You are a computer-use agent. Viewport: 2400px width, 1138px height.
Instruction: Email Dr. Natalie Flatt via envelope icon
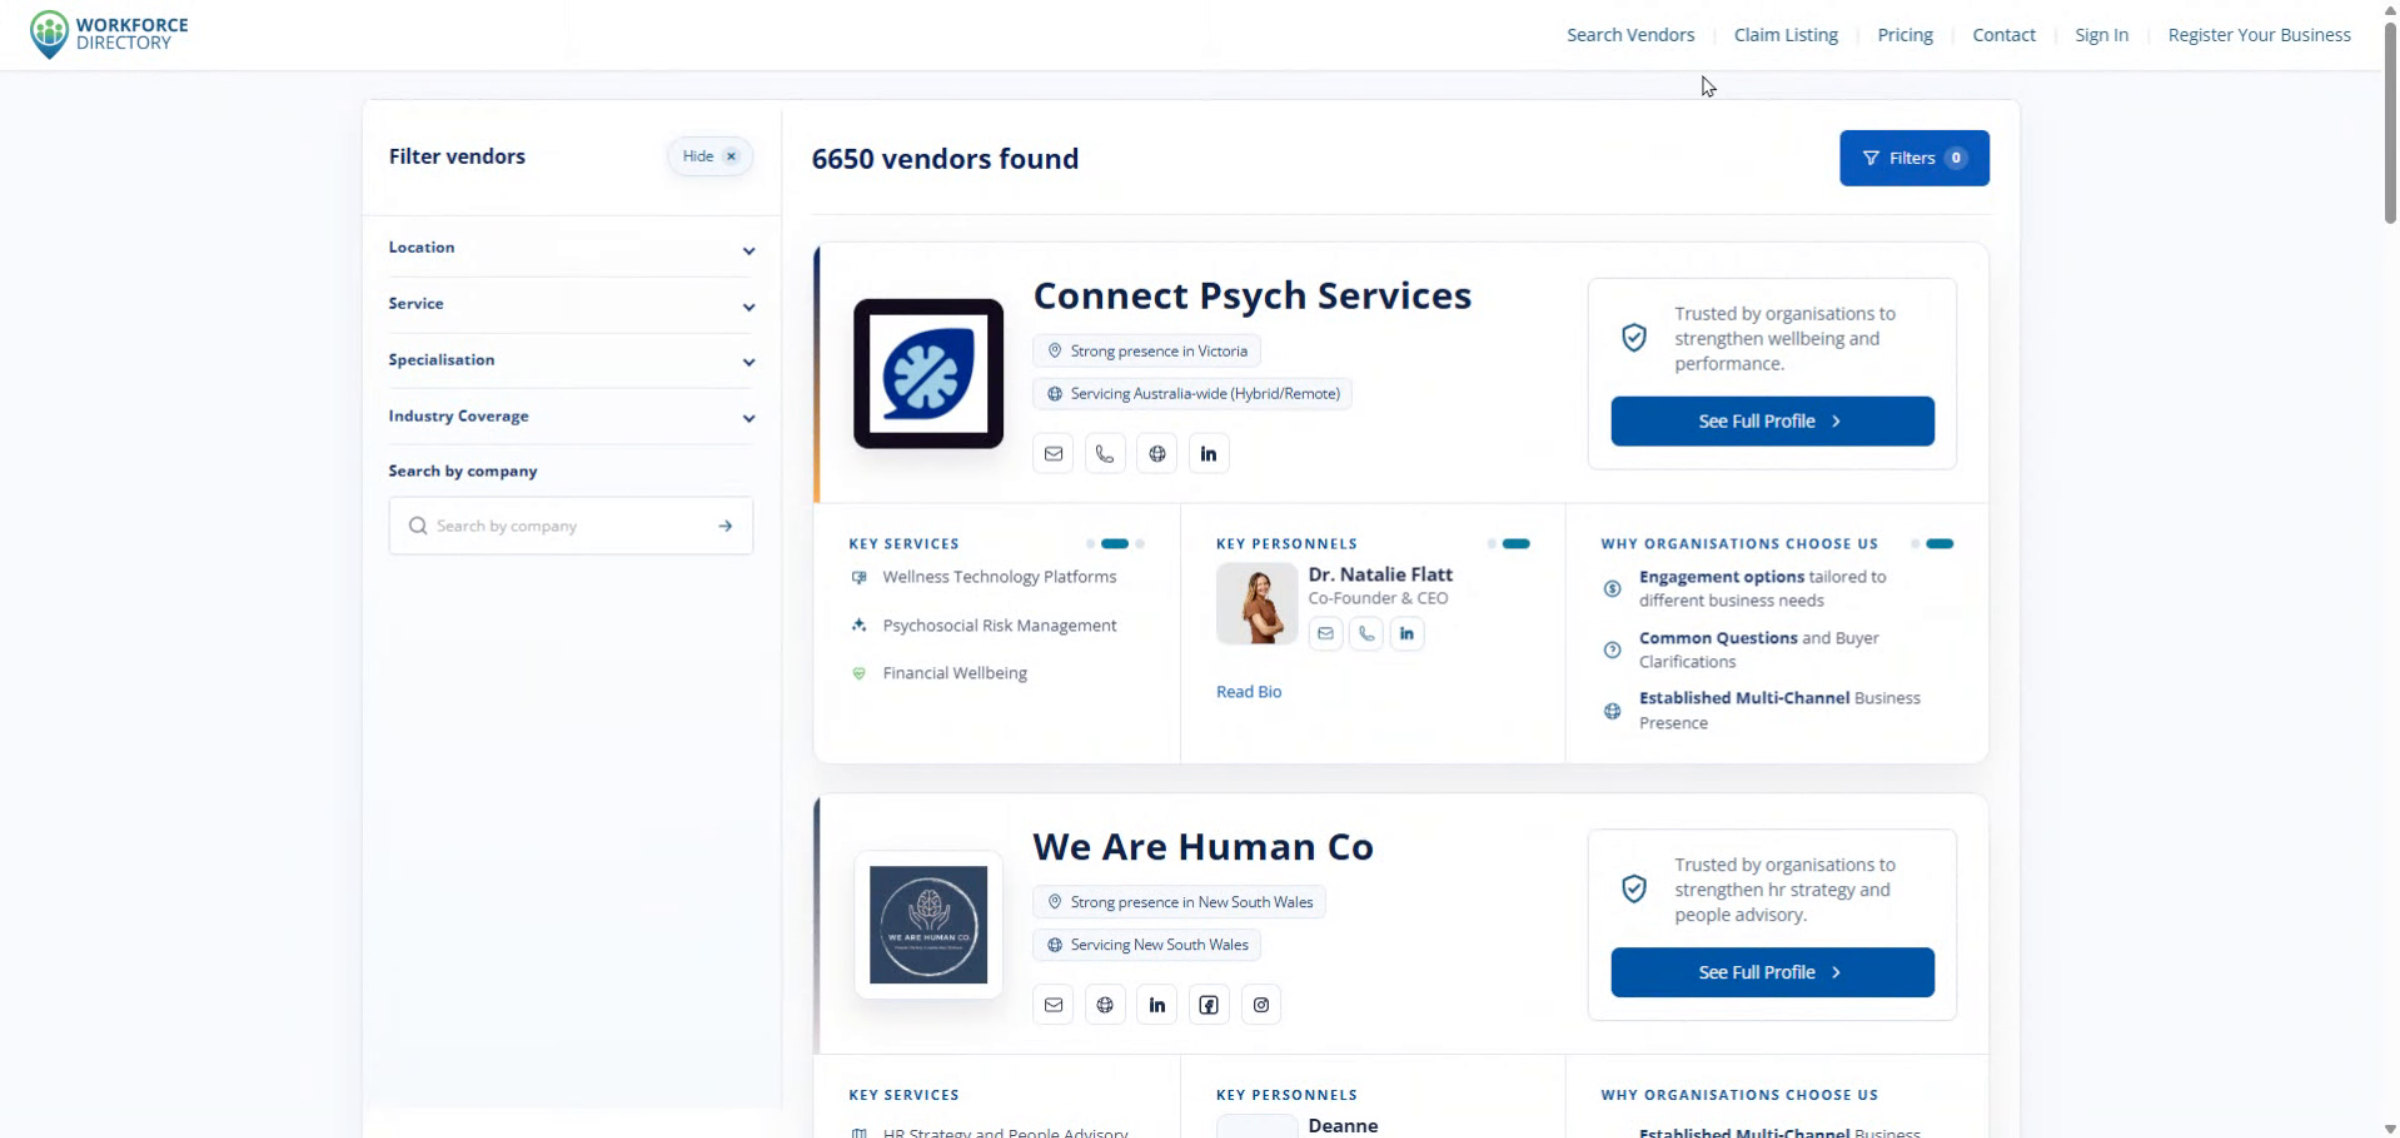coord(1326,633)
